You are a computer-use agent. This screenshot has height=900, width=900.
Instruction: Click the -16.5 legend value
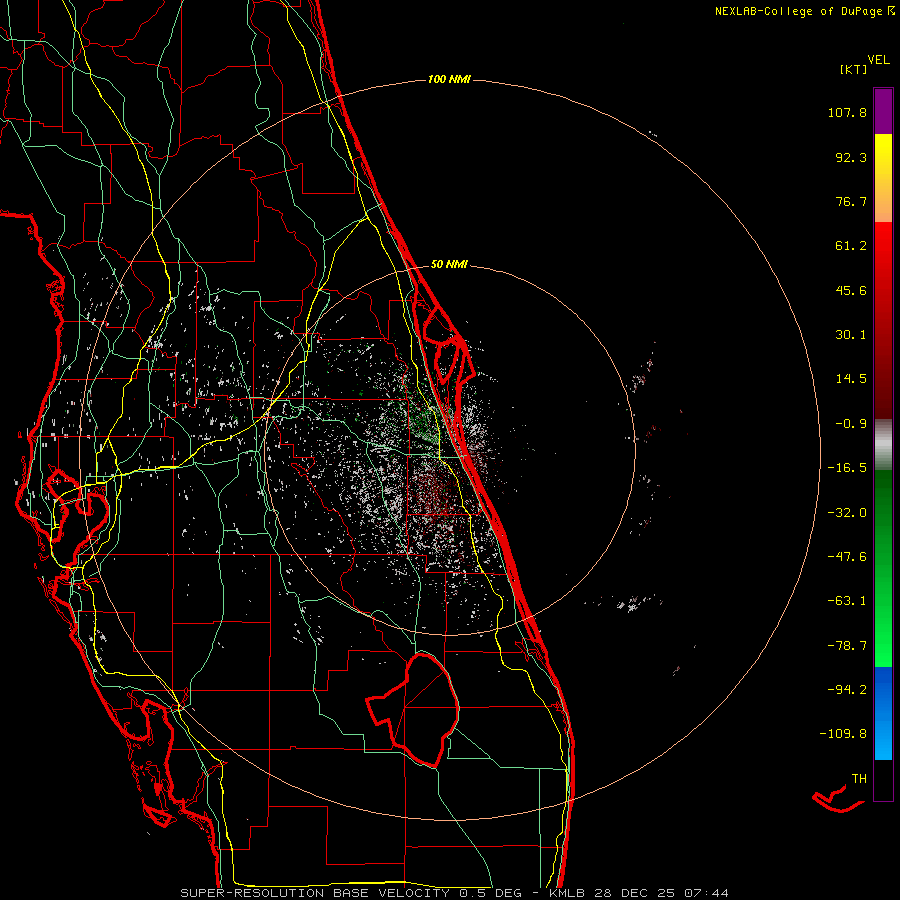click(x=847, y=468)
